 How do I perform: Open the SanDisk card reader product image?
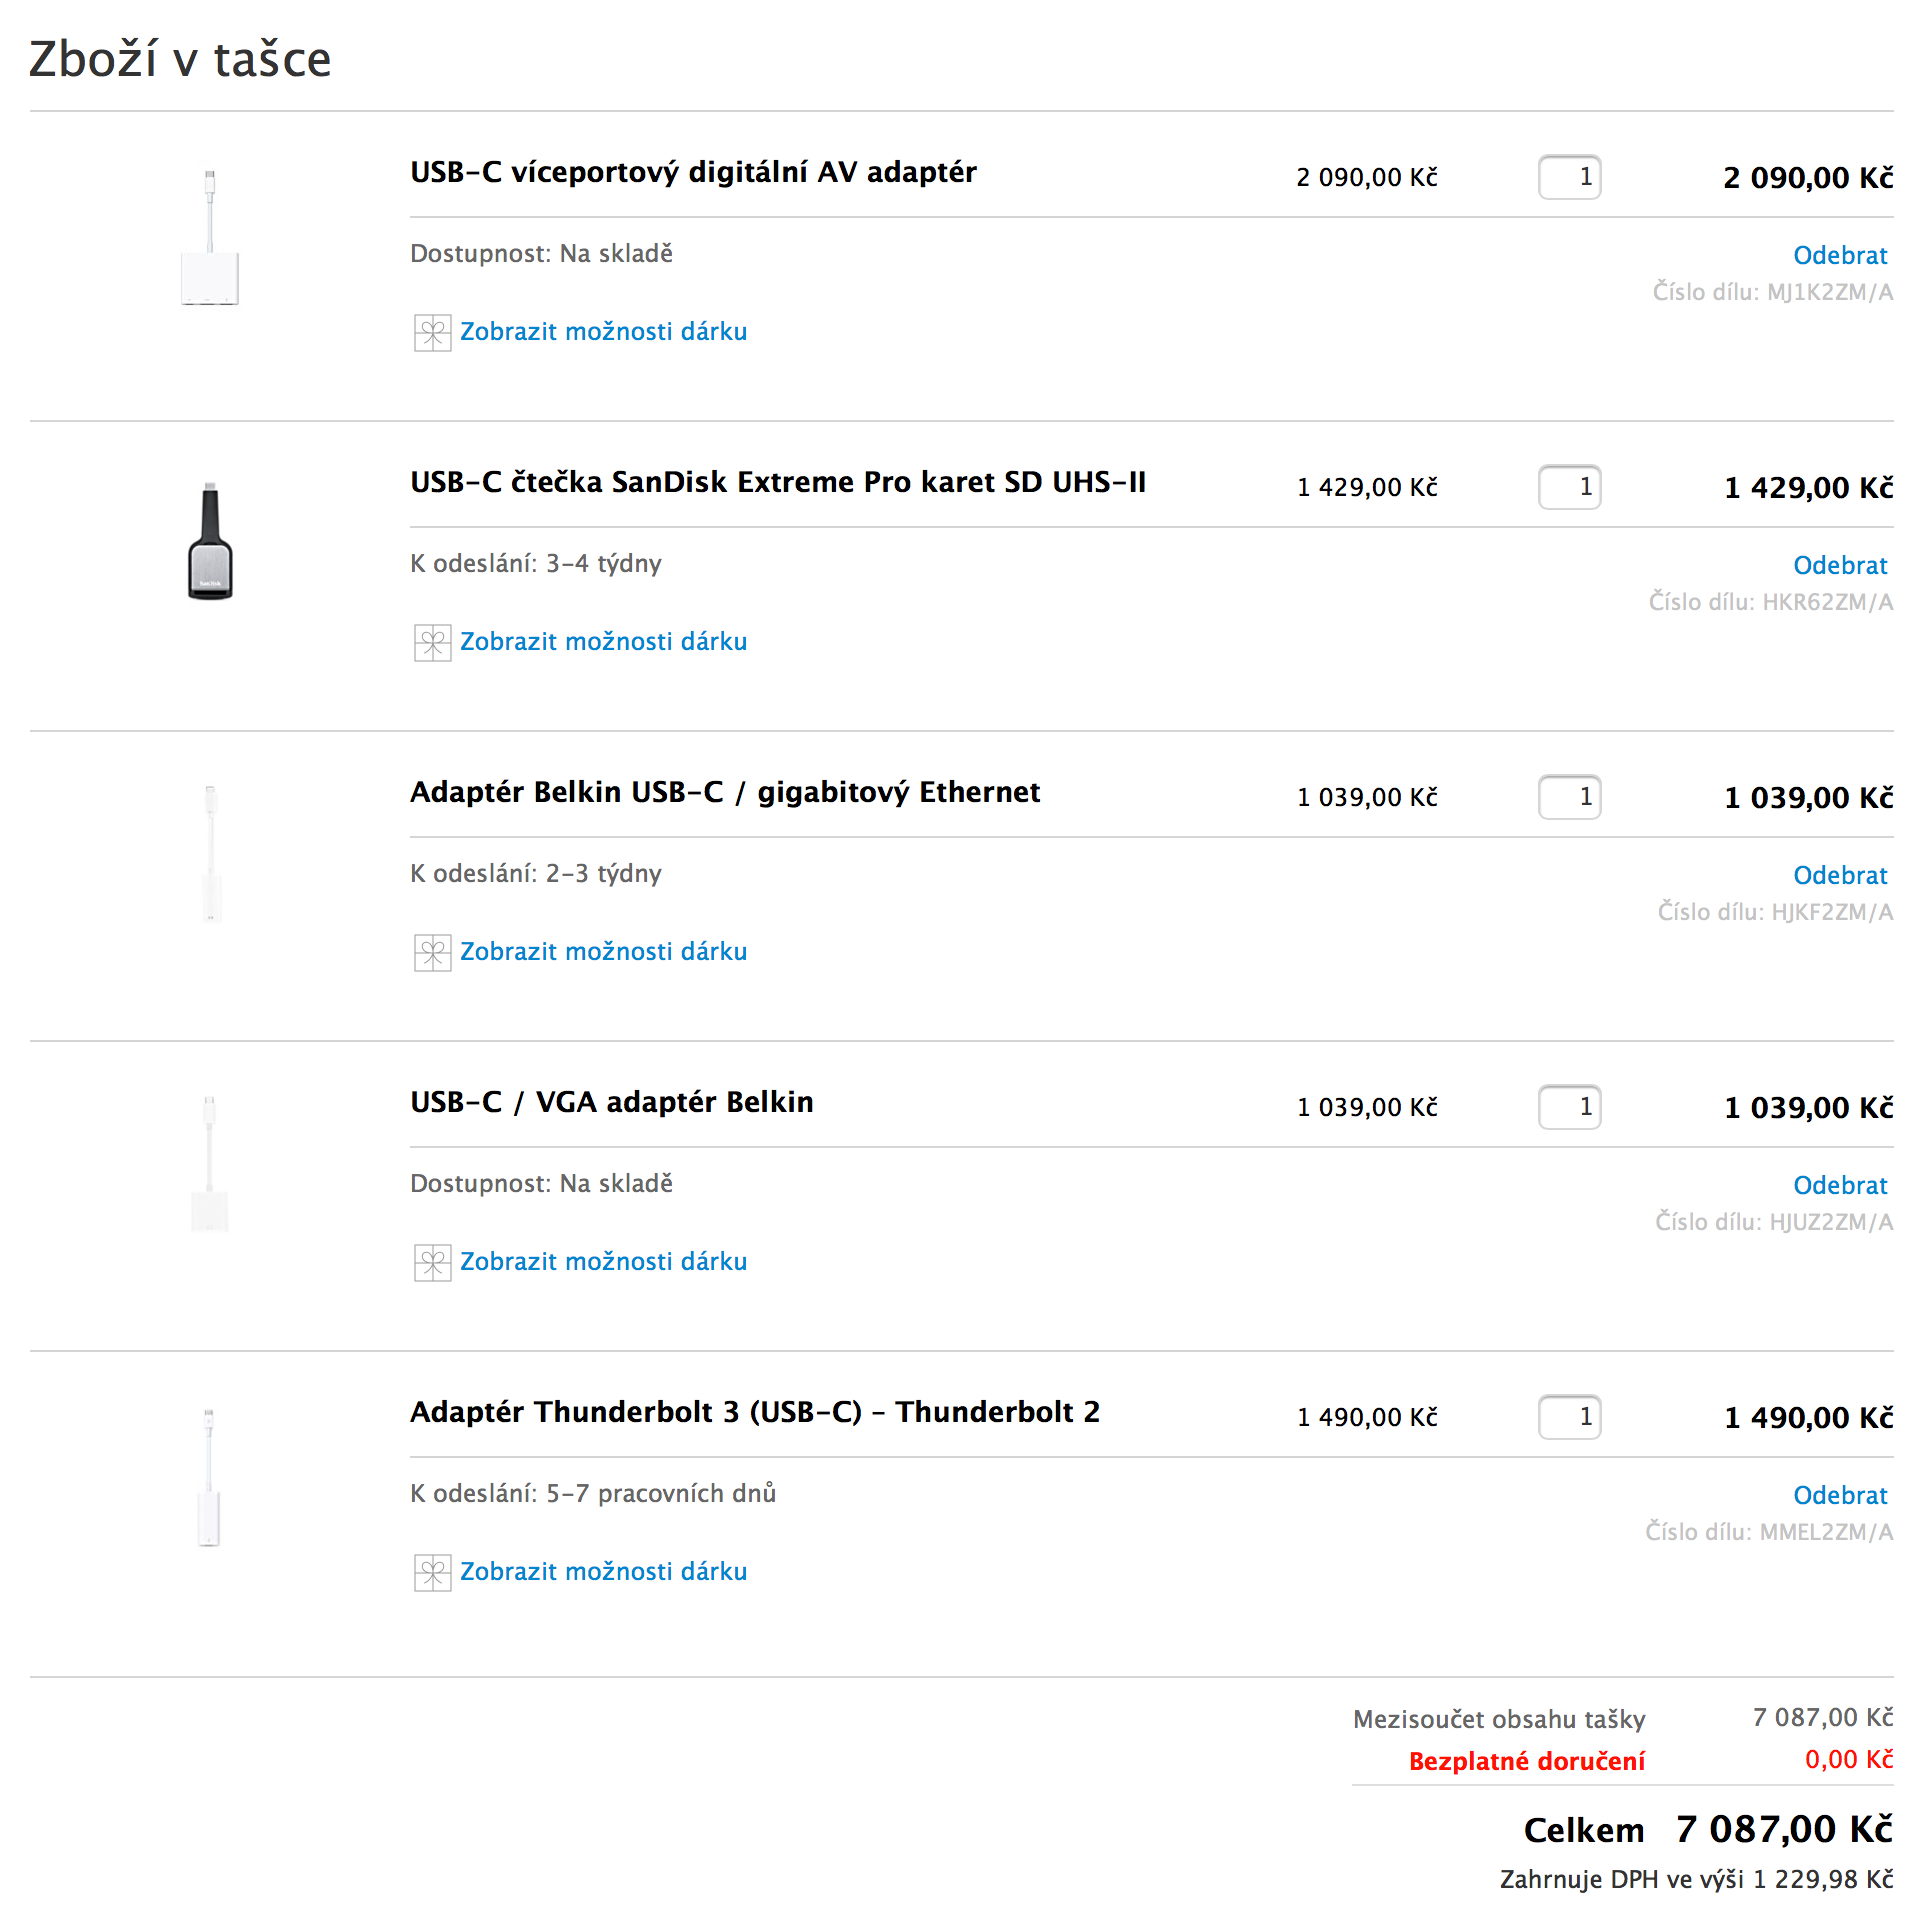coord(210,542)
